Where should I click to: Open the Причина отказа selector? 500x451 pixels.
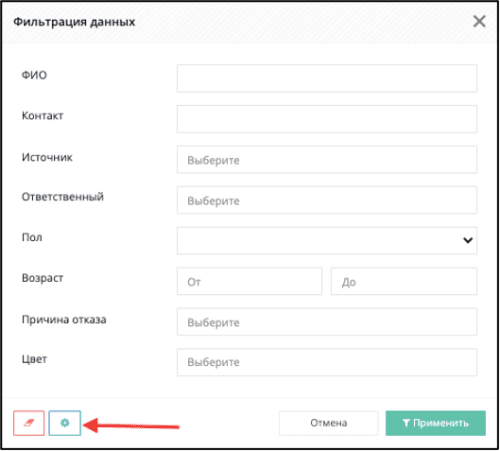tap(327, 322)
